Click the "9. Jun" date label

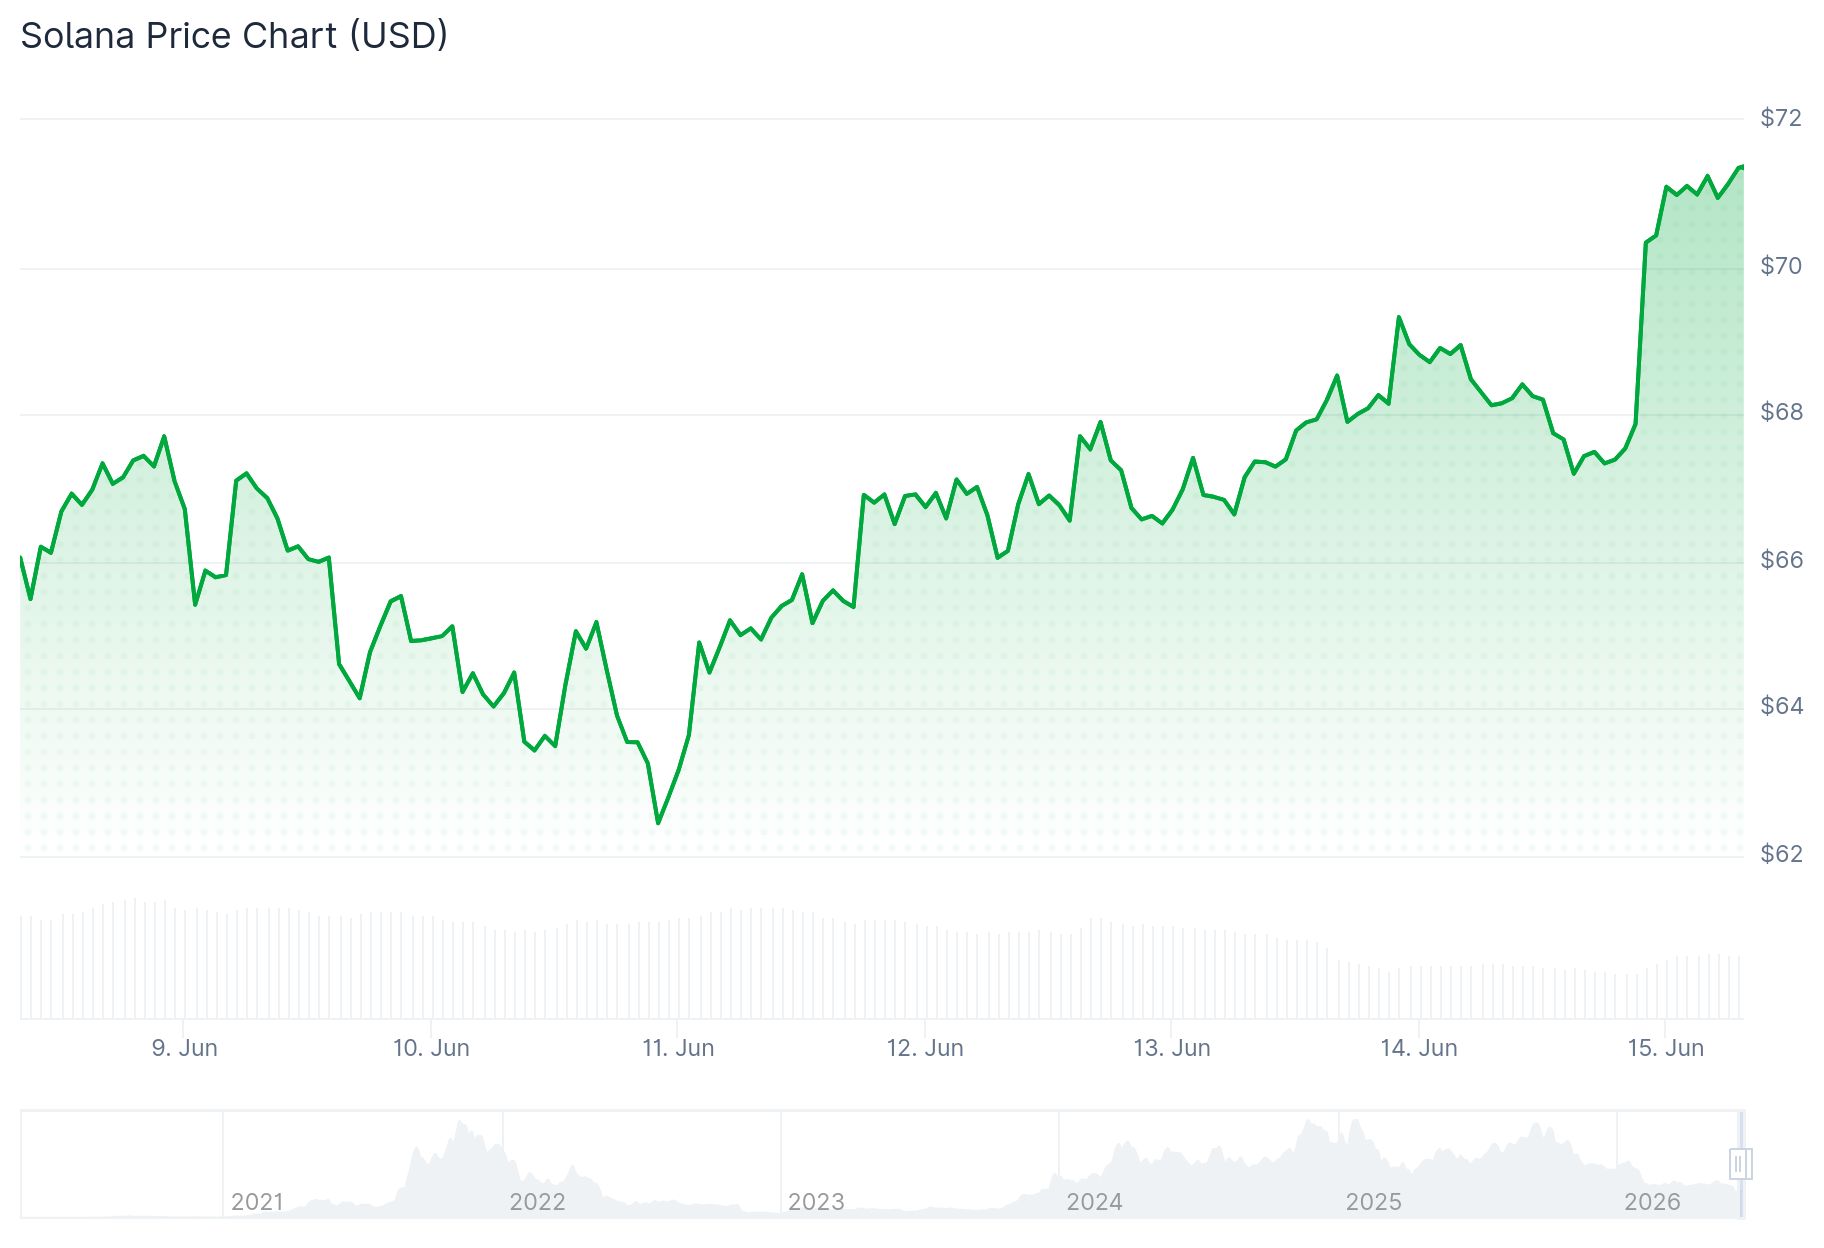click(x=184, y=1048)
